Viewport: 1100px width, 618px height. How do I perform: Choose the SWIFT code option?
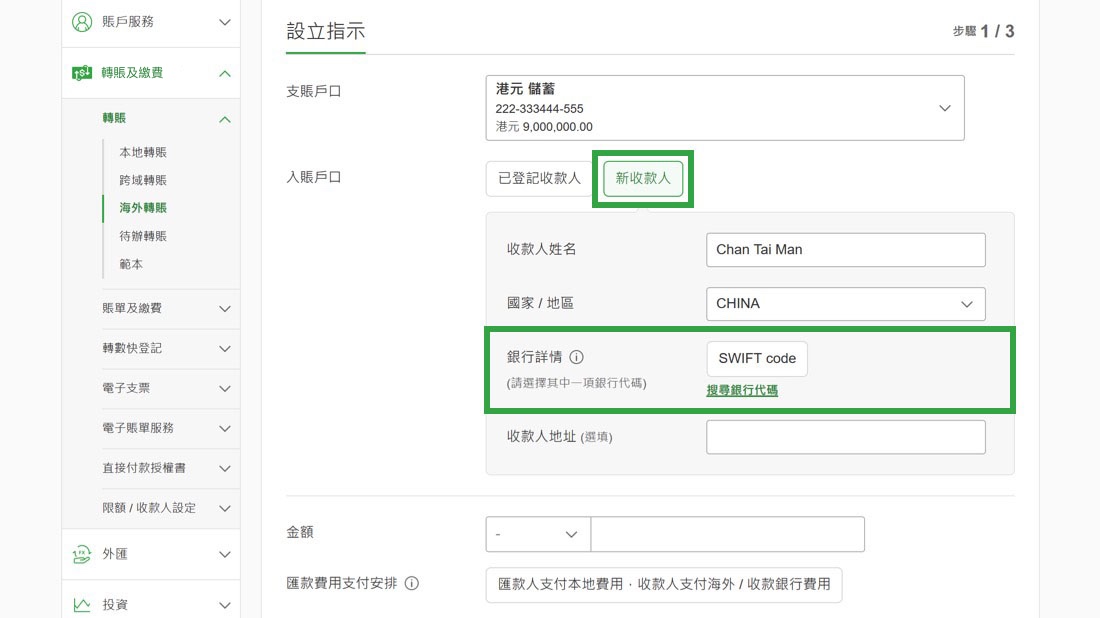(757, 358)
